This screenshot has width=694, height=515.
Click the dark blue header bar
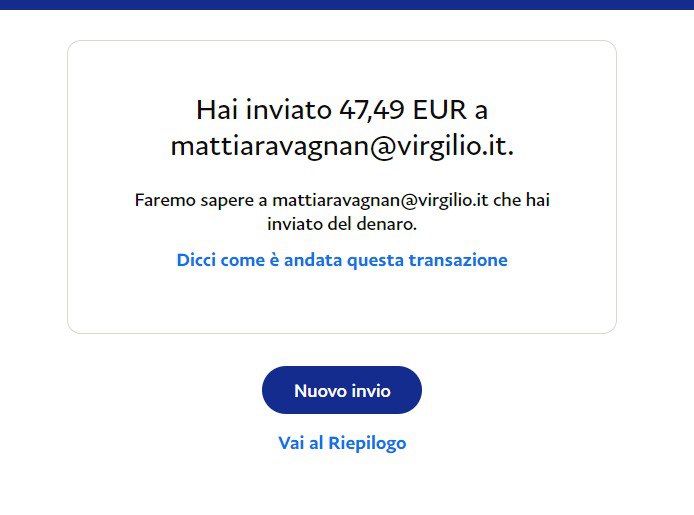point(347,4)
